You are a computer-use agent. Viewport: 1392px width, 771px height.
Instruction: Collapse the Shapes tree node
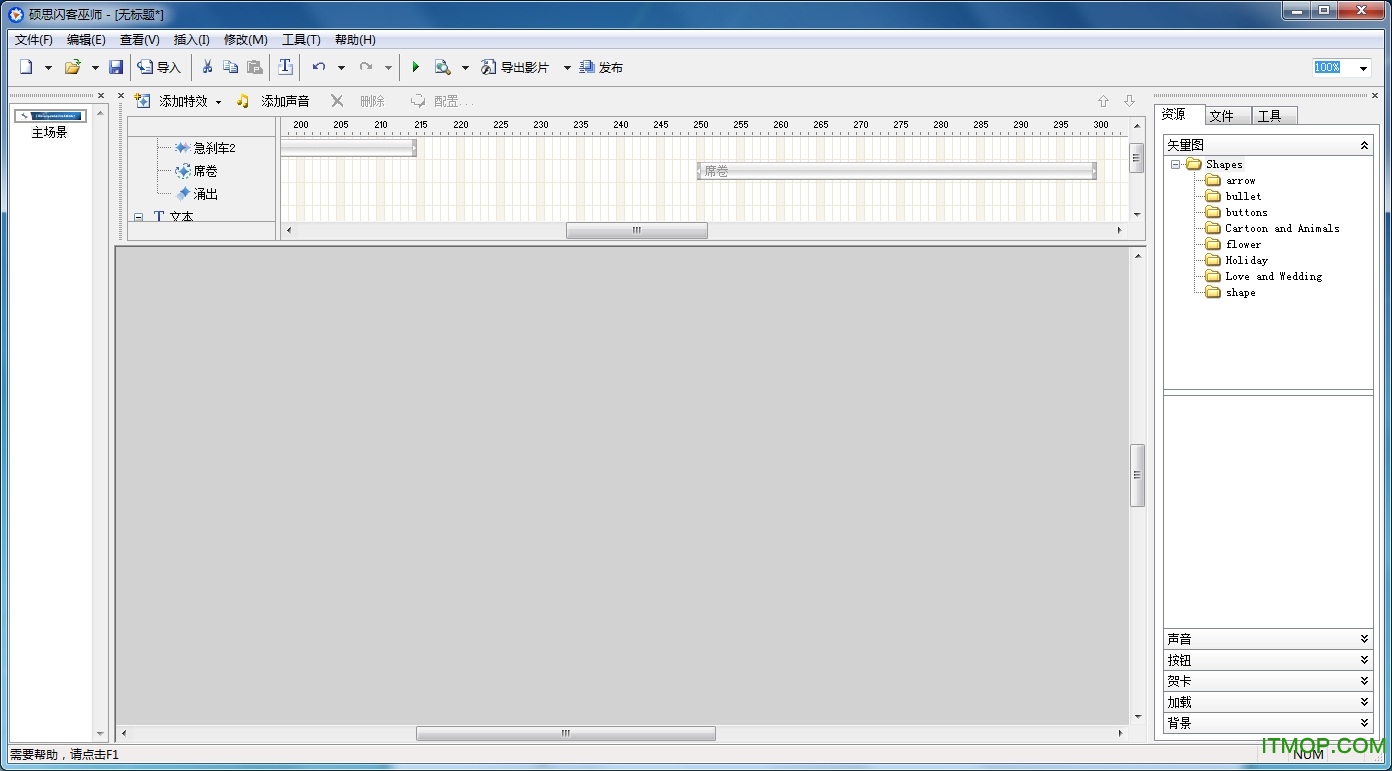point(1176,165)
